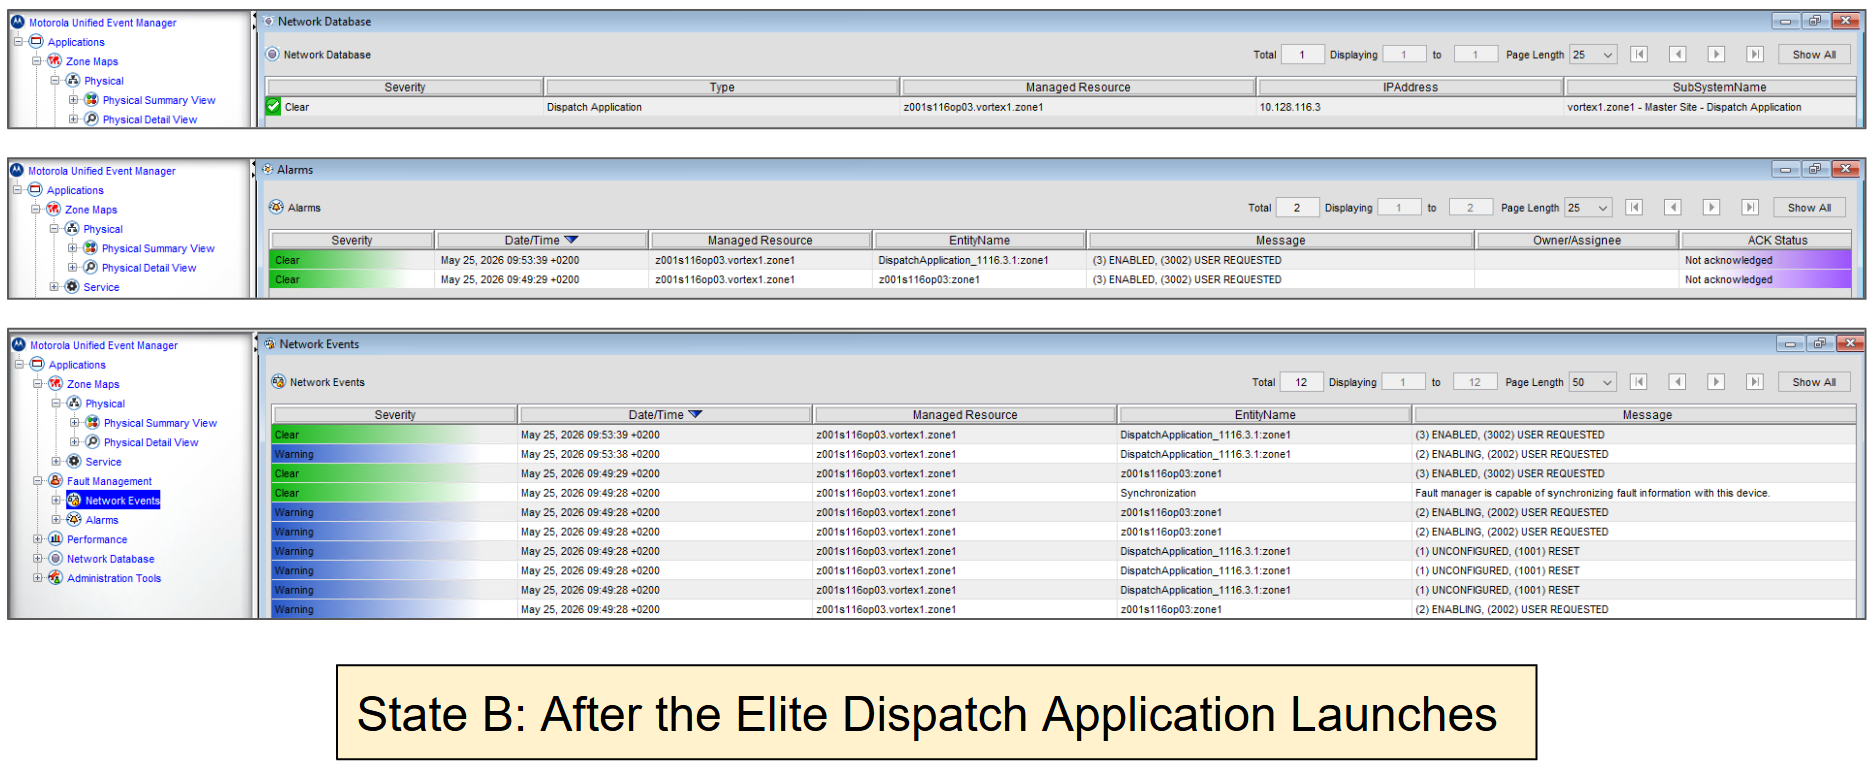Sort Alarms by the ACK Status column
Viewport: 1875px width, 777px height.
(1767, 240)
